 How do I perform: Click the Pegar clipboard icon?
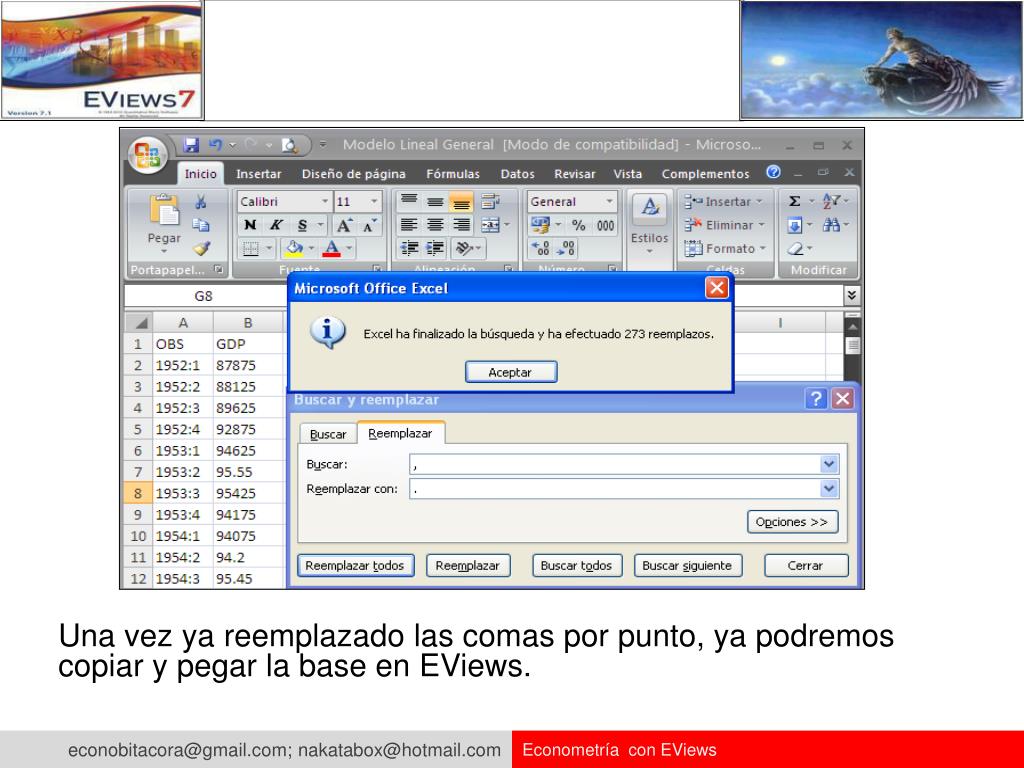[x=164, y=210]
